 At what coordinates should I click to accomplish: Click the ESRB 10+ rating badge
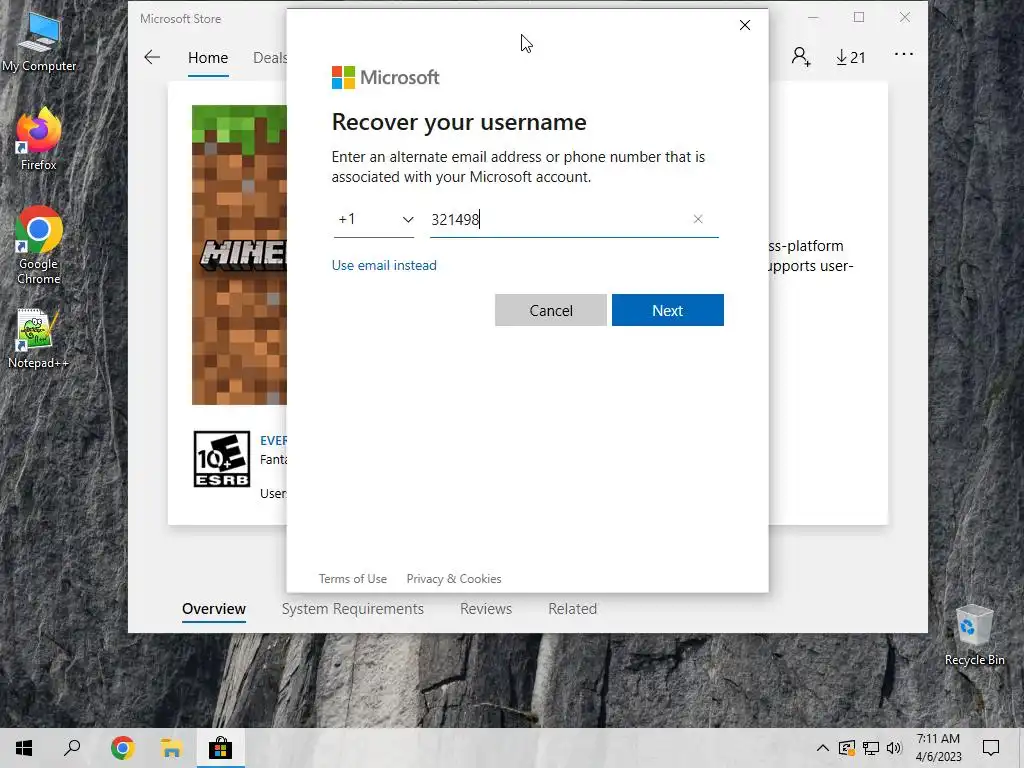[x=221, y=458]
